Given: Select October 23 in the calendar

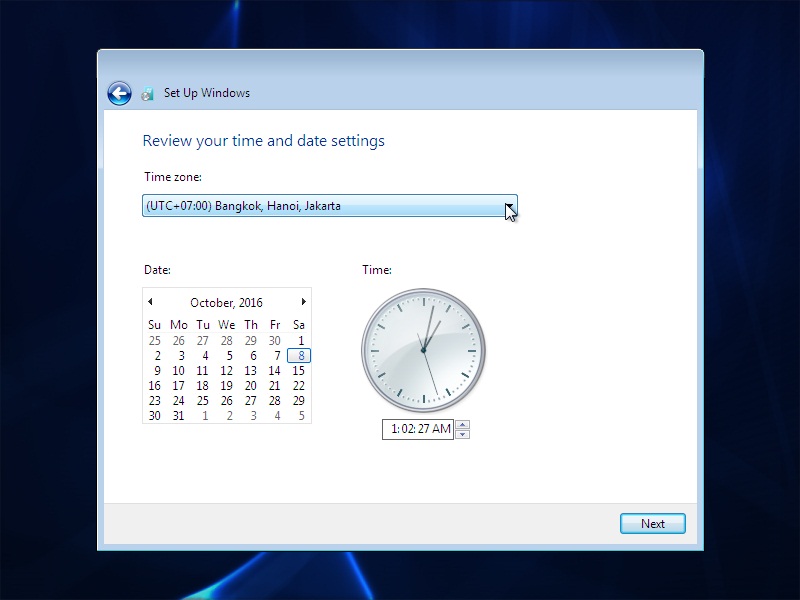Looking at the screenshot, I should 154,401.
